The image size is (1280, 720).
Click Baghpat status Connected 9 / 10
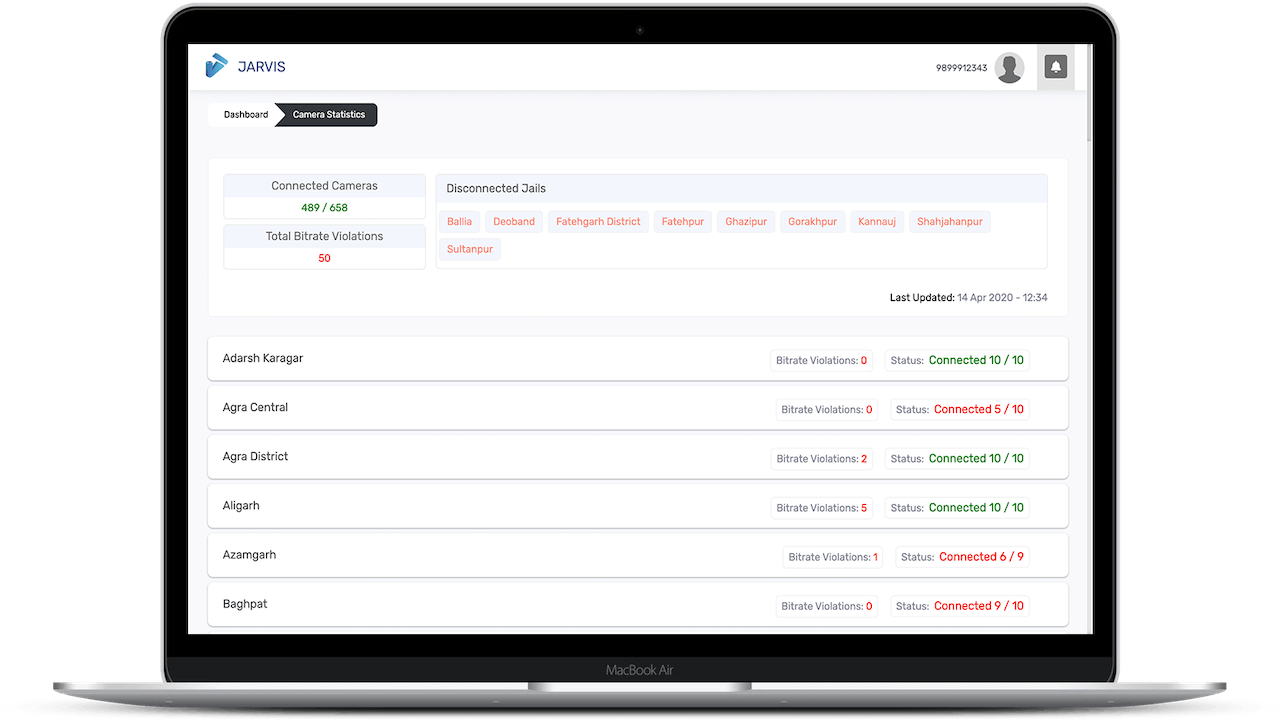click(x=960, y=605)
